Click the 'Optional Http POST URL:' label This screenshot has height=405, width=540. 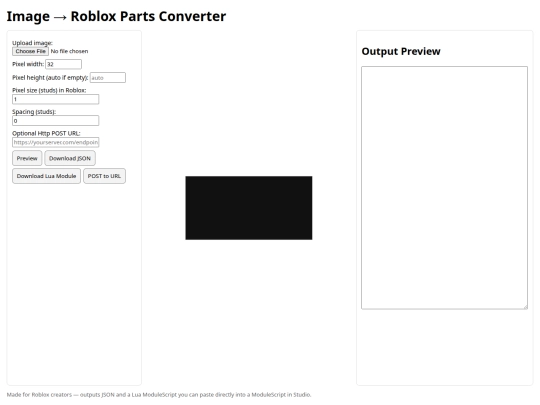pyautogui.click(x=46, y=133)
